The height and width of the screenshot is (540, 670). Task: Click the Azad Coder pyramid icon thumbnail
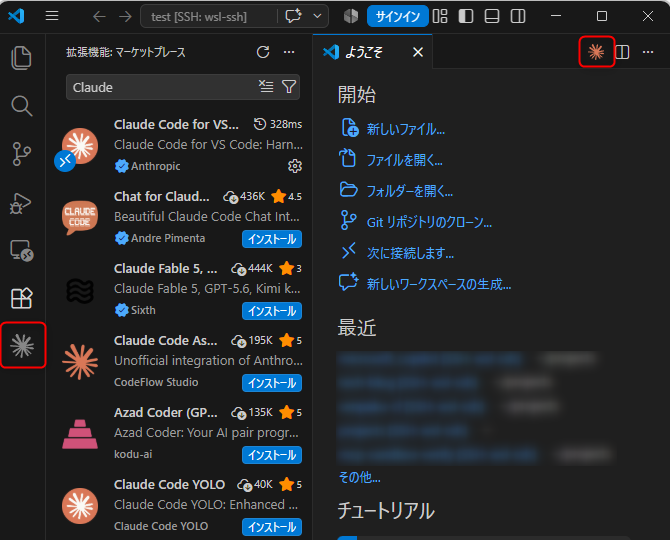coord(80,434)
